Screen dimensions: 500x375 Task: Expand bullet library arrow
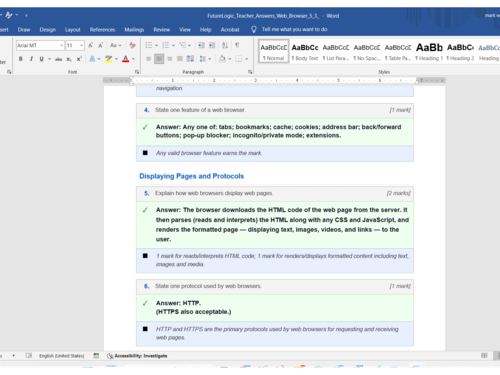tap(156, 45)
